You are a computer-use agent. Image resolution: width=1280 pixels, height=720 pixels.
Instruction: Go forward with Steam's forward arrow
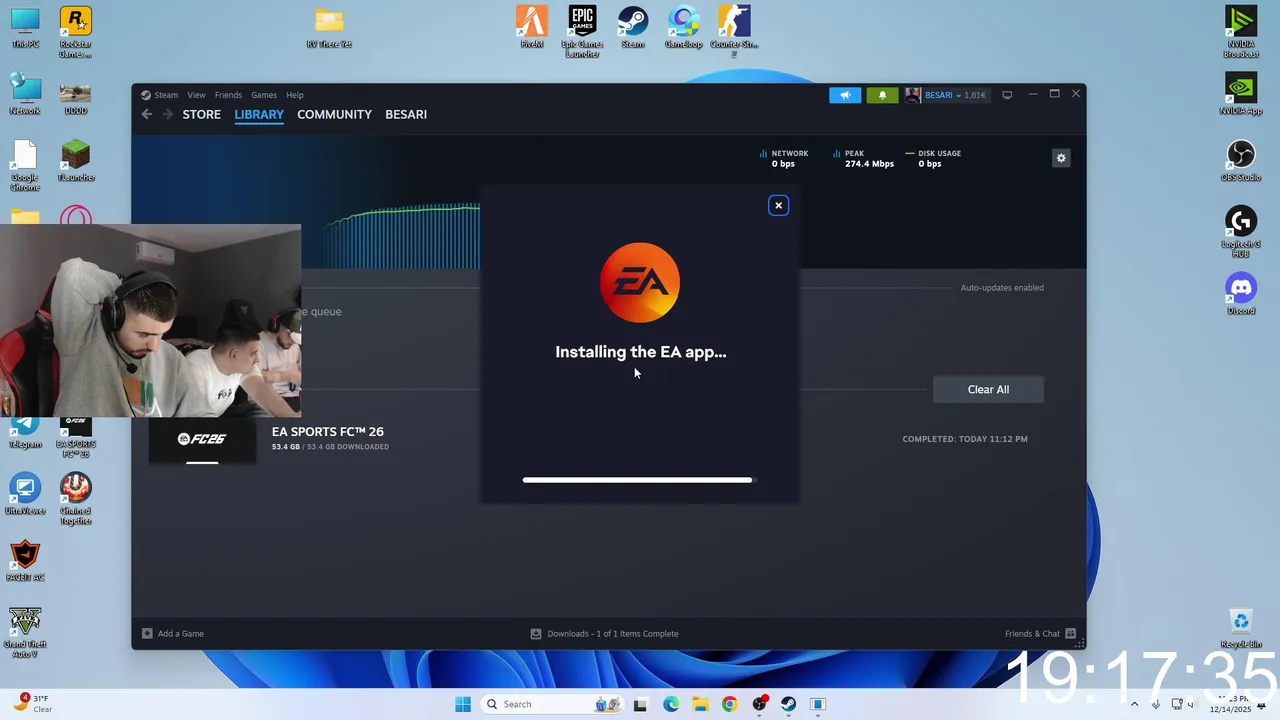pos(167,114)
